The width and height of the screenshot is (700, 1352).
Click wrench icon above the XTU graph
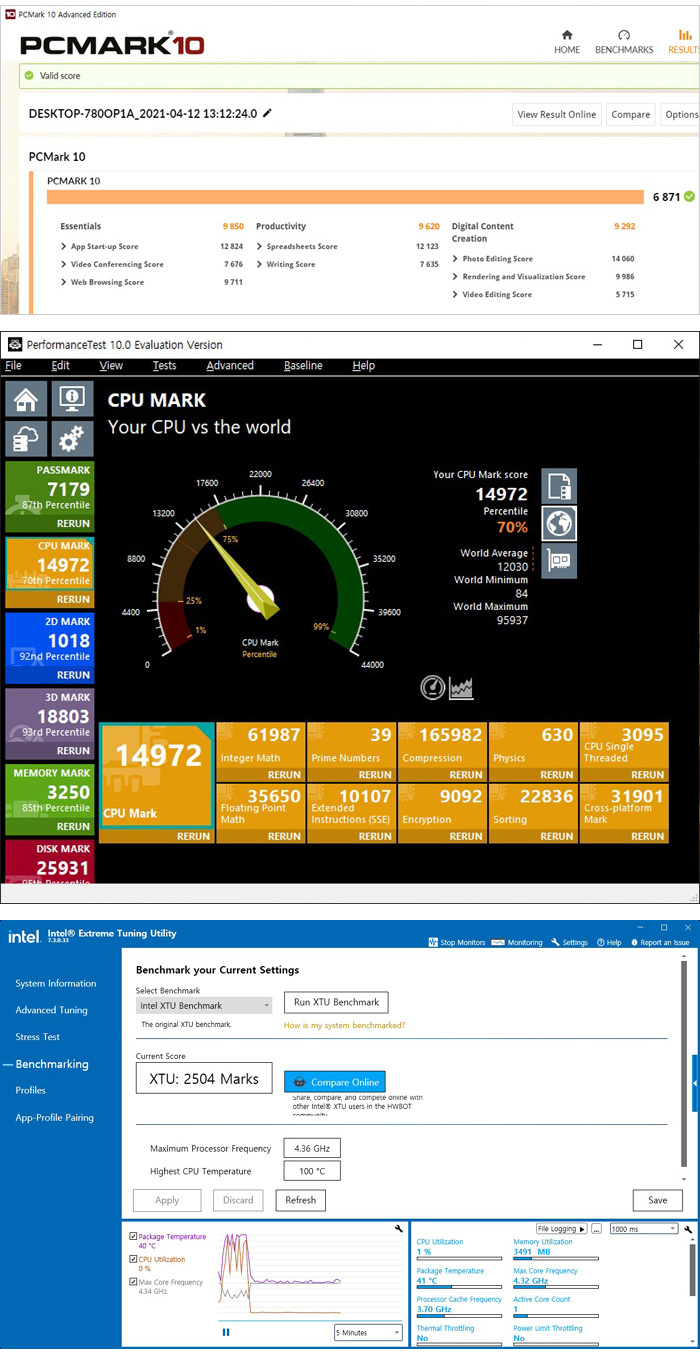tap(399, 1228)
